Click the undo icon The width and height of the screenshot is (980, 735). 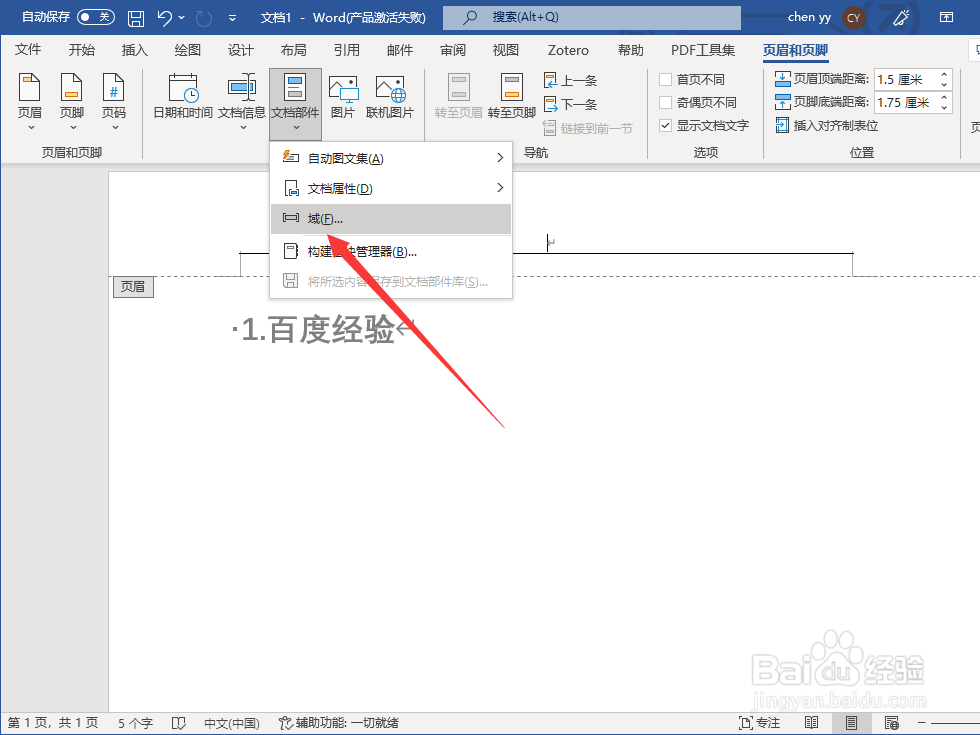tap(164, 18)
